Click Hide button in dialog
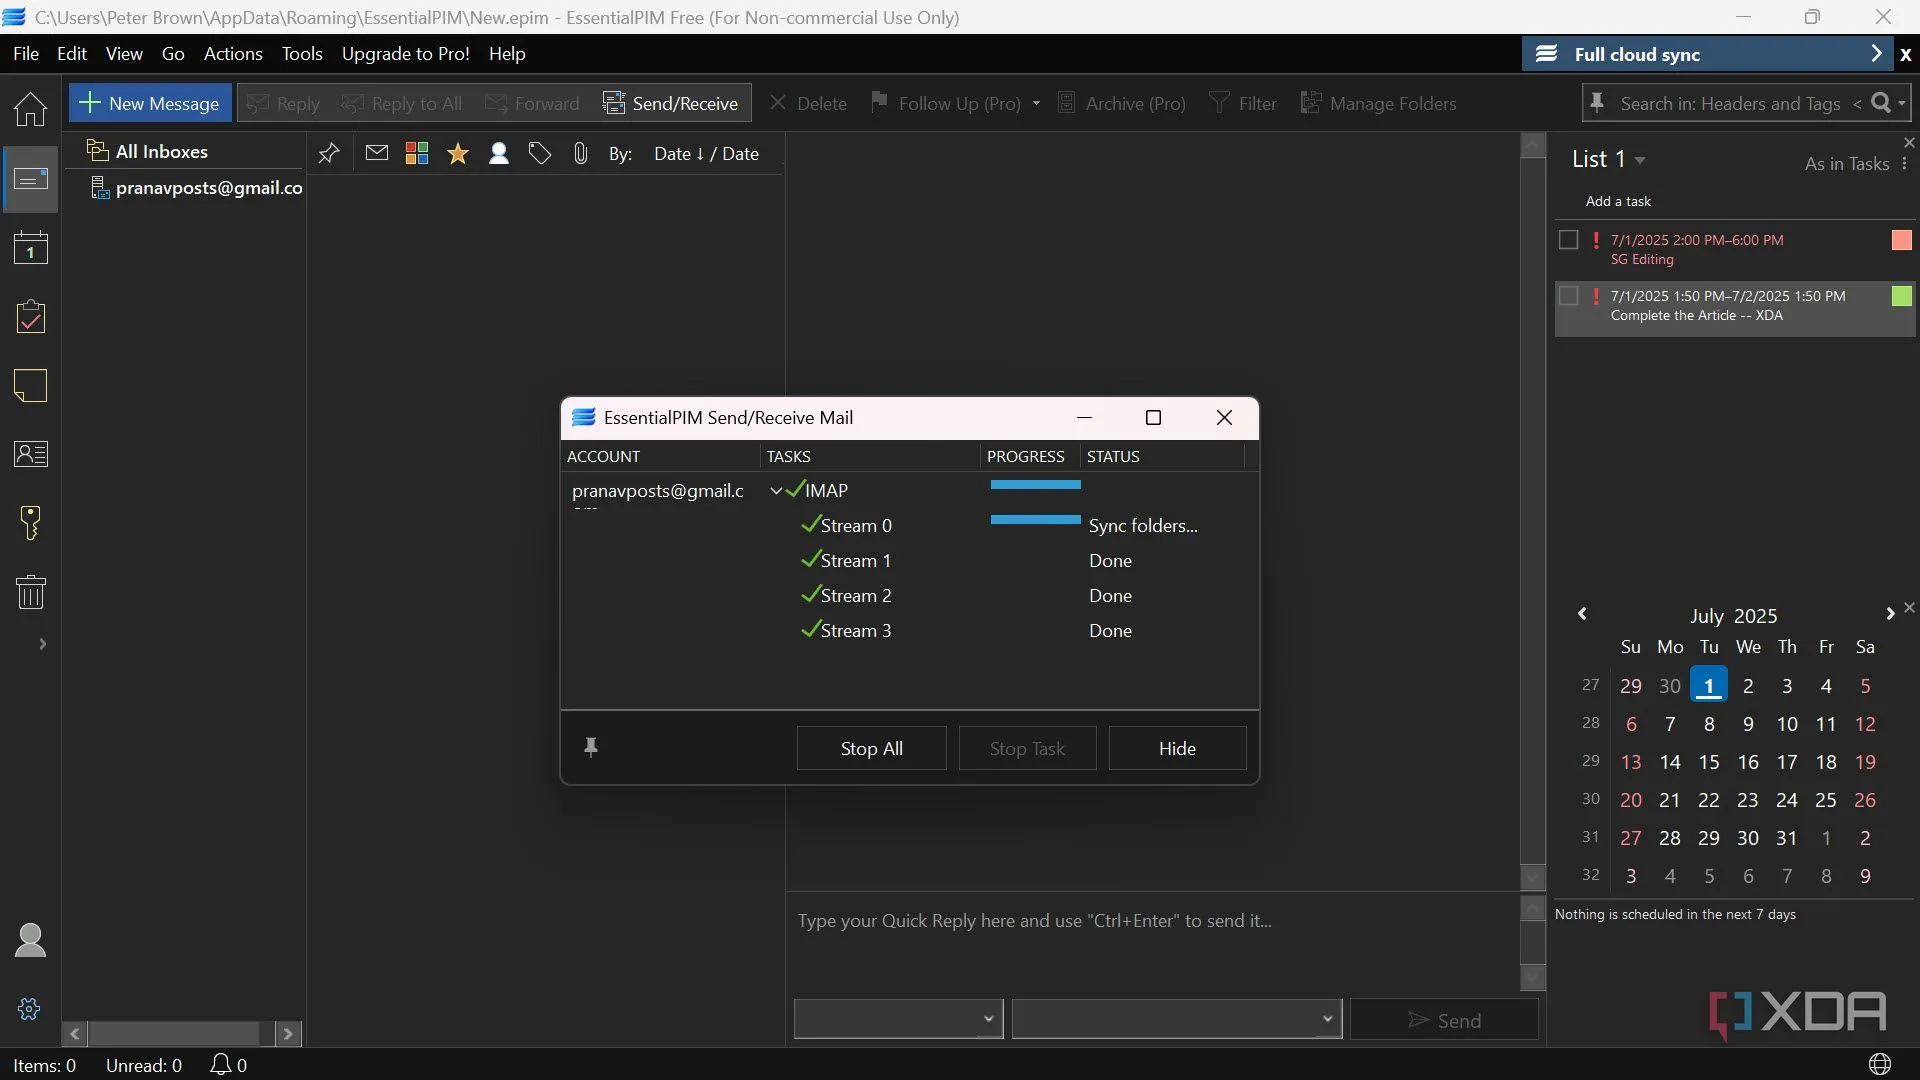Viewport: 1920px width, 1080px height. [1177, 748]
